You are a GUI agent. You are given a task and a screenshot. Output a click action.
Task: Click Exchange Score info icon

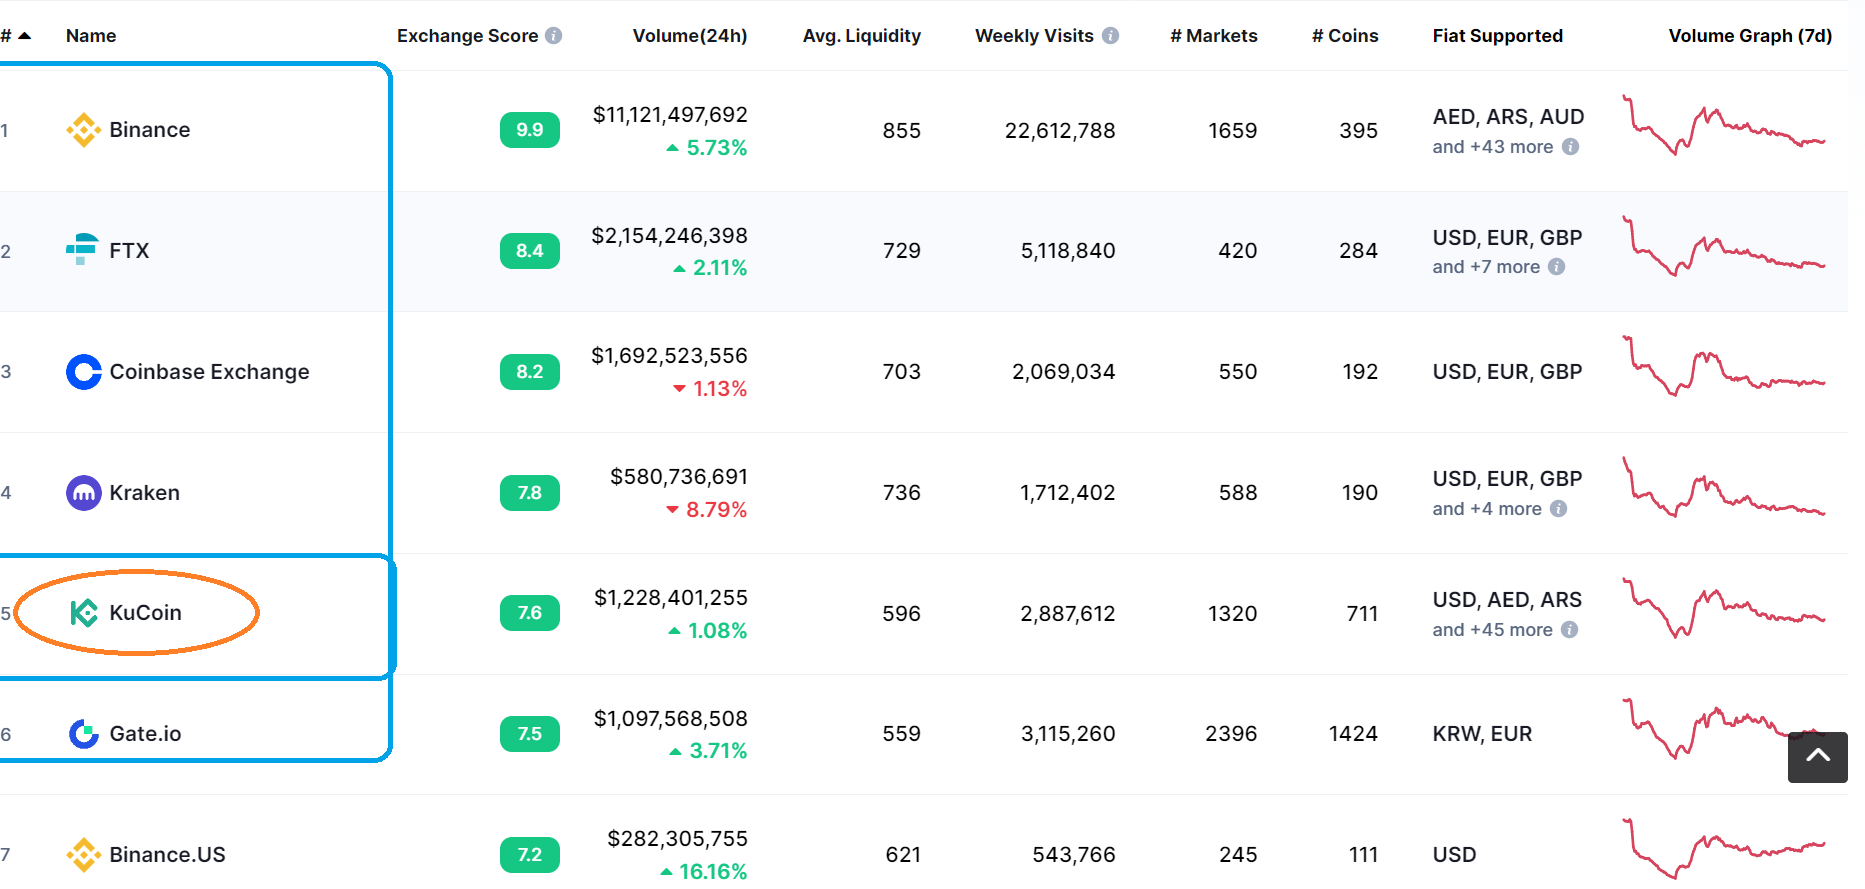coord(554,36)
